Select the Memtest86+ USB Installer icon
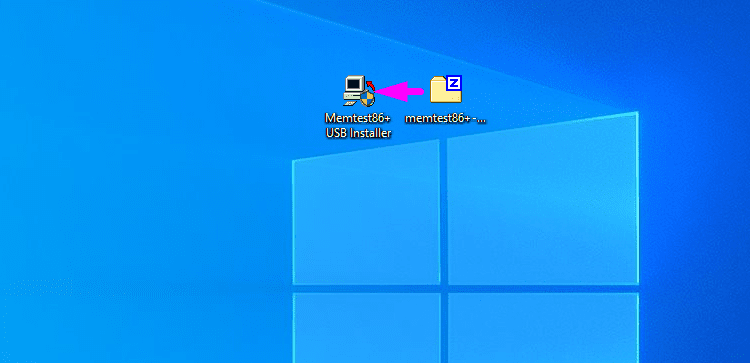Image resolution: width=750 pixels, height=363 pixels. pos(359,90)
